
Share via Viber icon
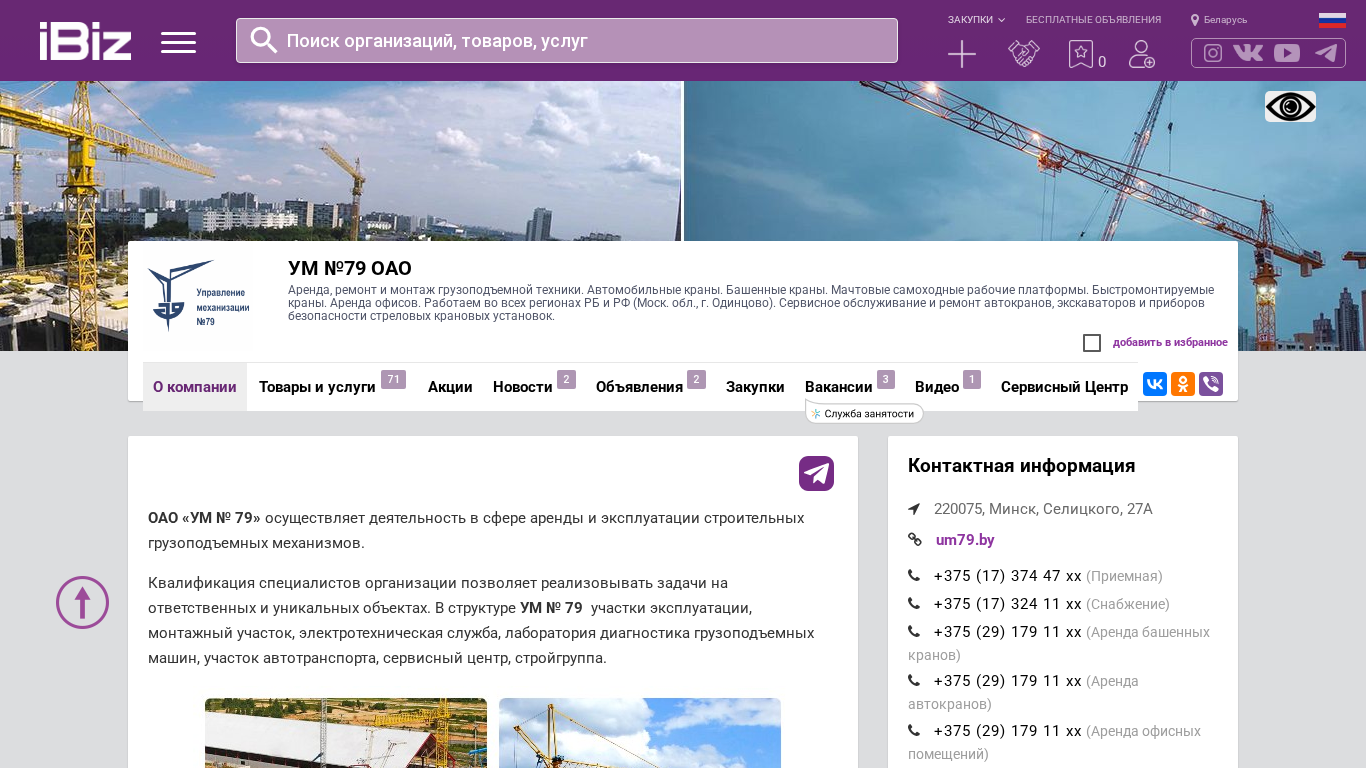(x=1211, y=384)
